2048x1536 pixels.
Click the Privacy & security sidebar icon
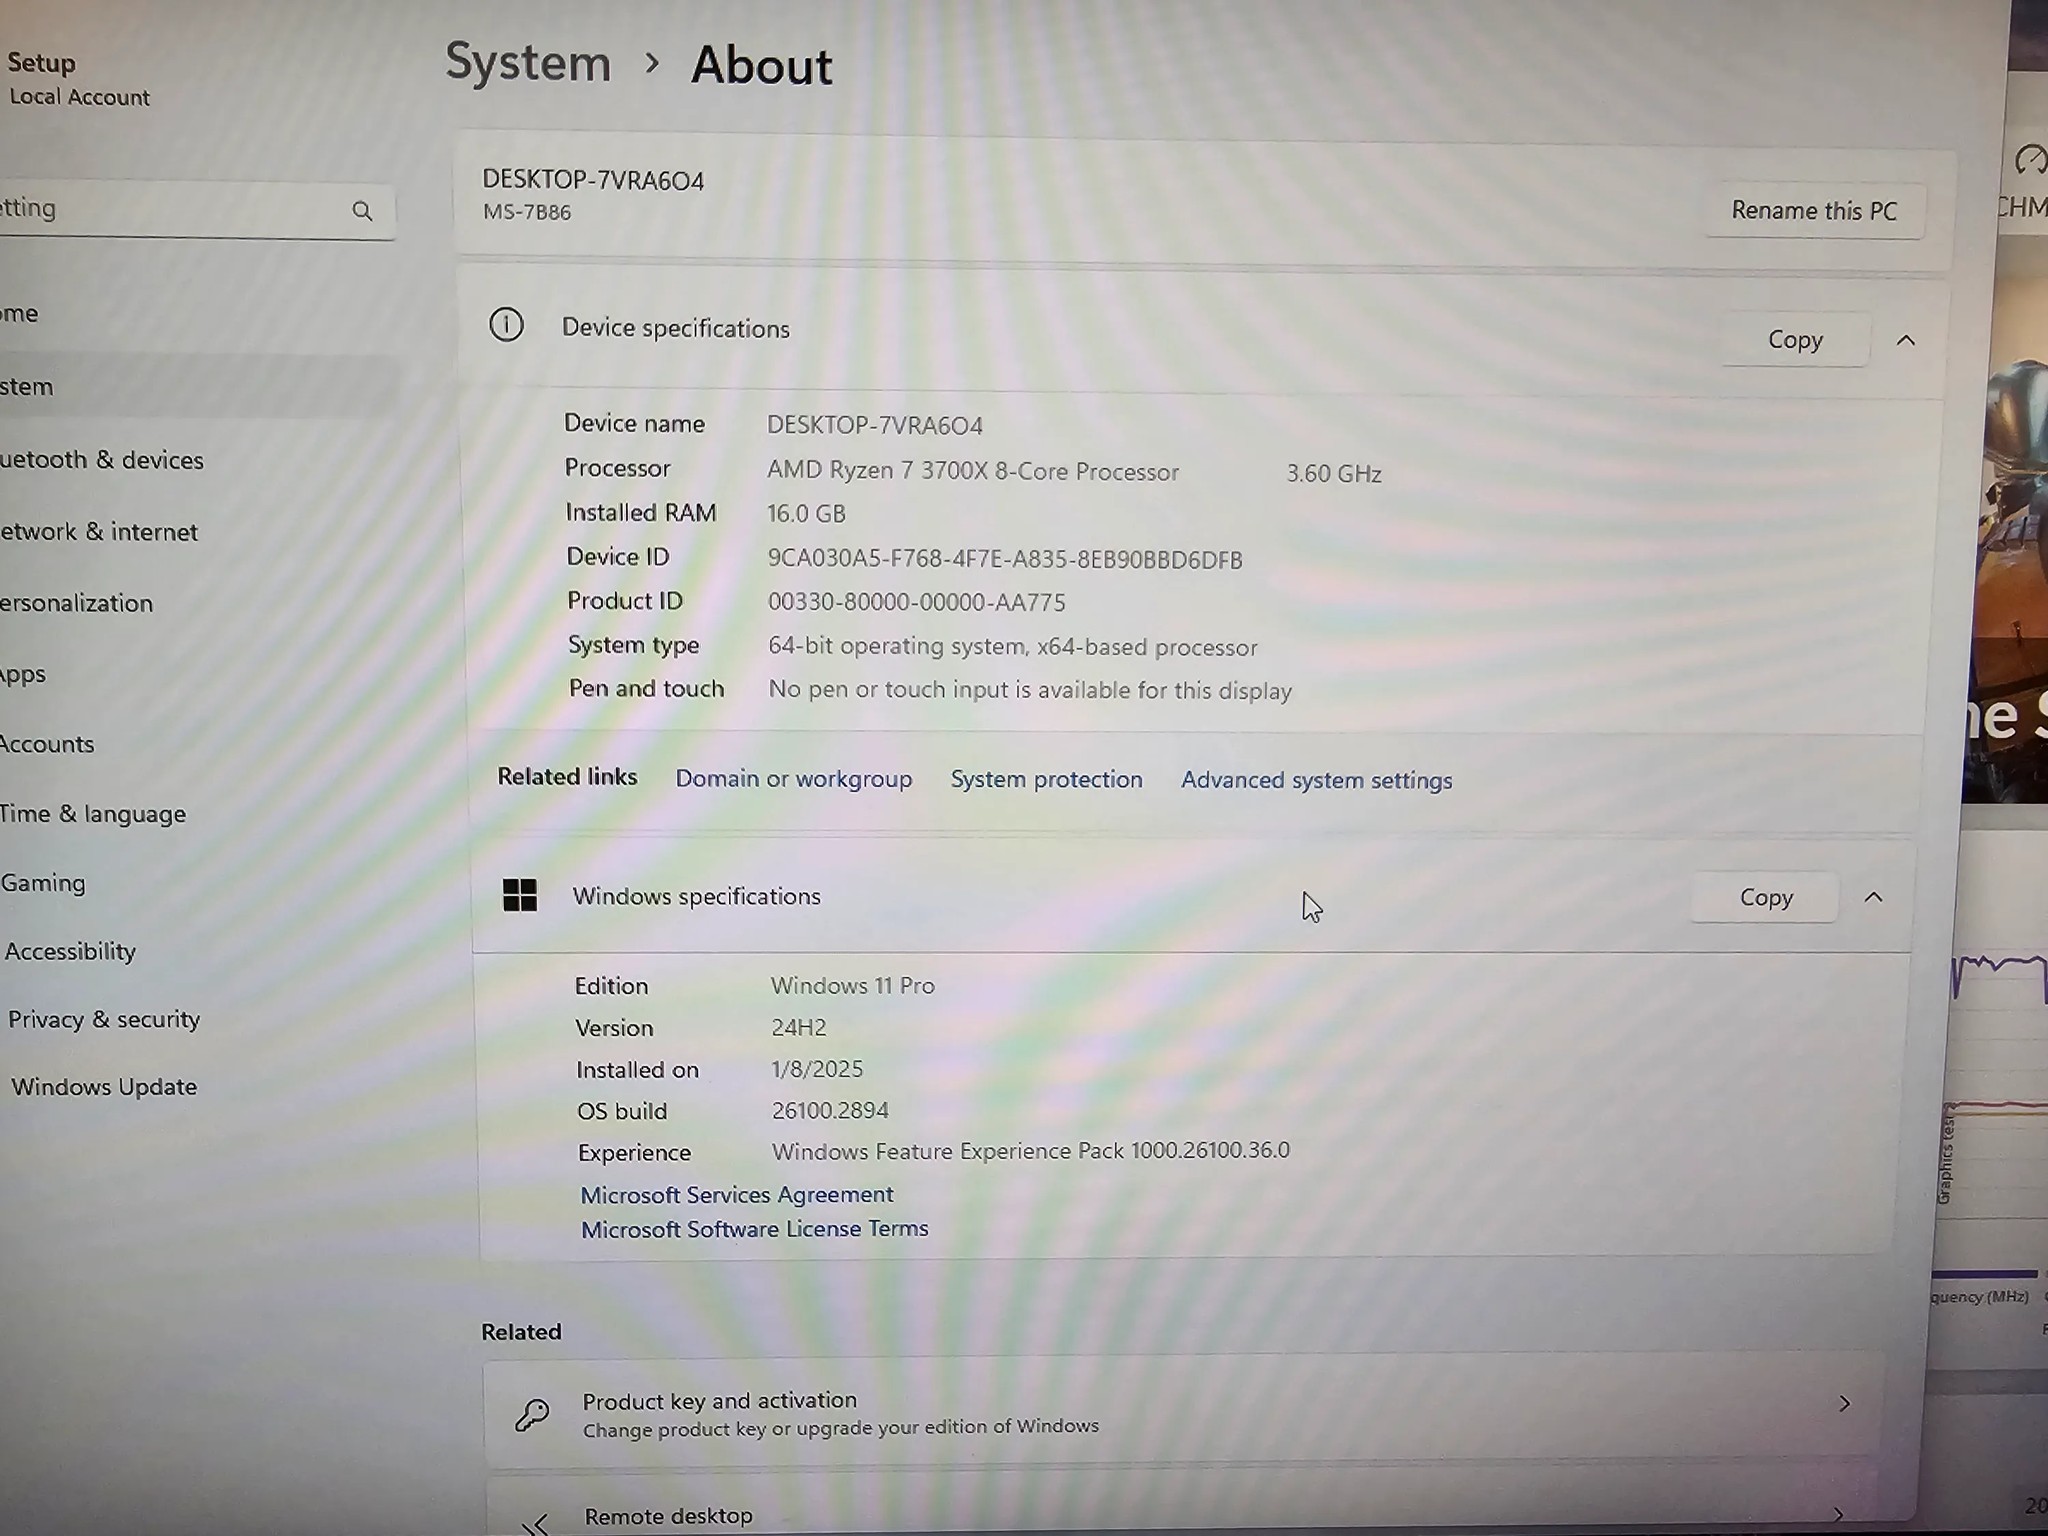pyautogui.click(x=103, y=1019)
